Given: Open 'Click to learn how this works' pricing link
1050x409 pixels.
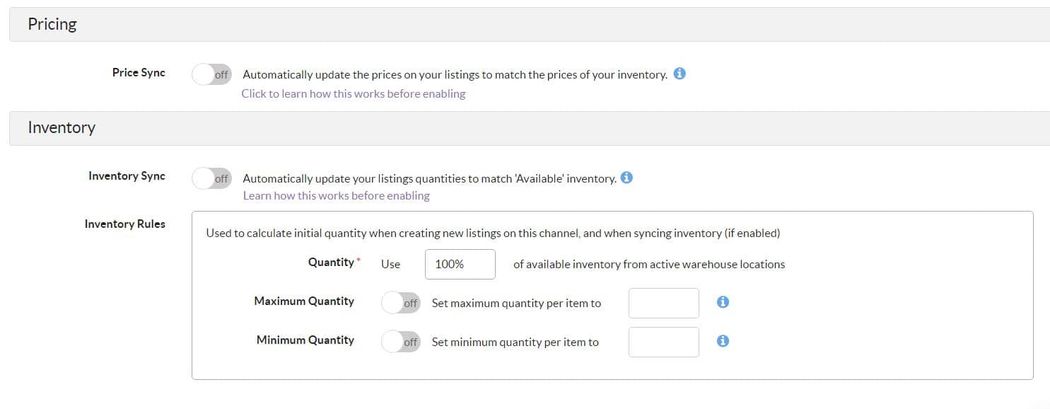Looking at the screenshot, I should [x=353, y=94].
